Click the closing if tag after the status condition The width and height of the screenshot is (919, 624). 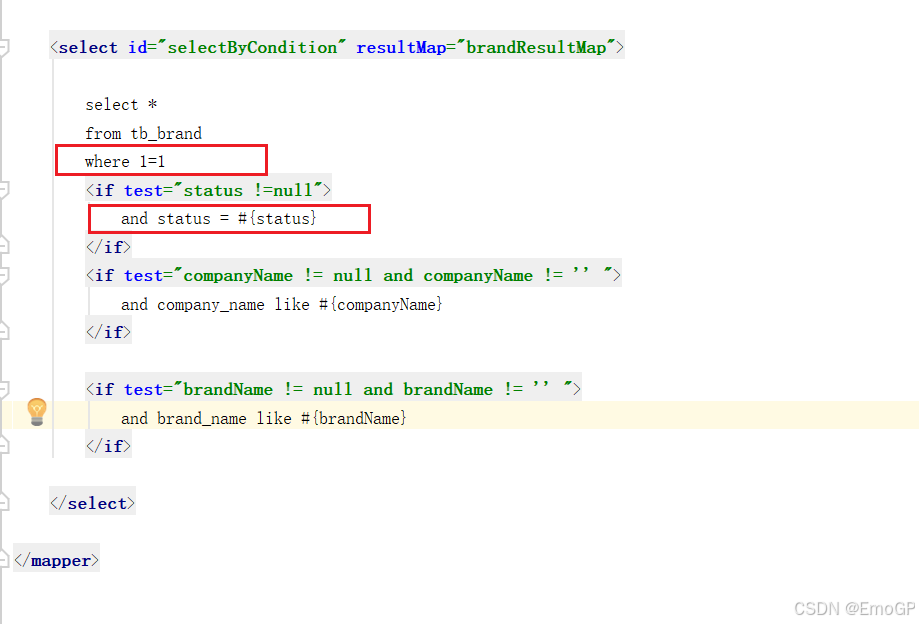point(108,247)
